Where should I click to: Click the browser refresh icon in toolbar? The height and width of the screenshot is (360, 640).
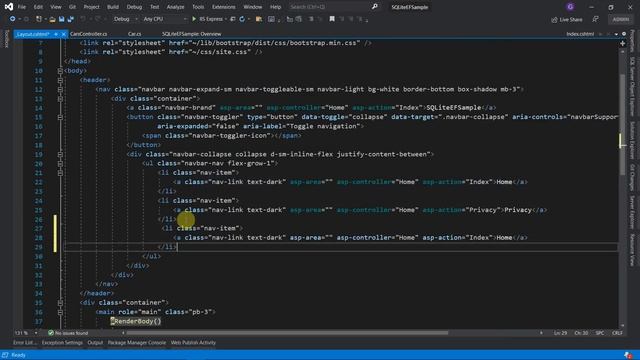(242, 19)
